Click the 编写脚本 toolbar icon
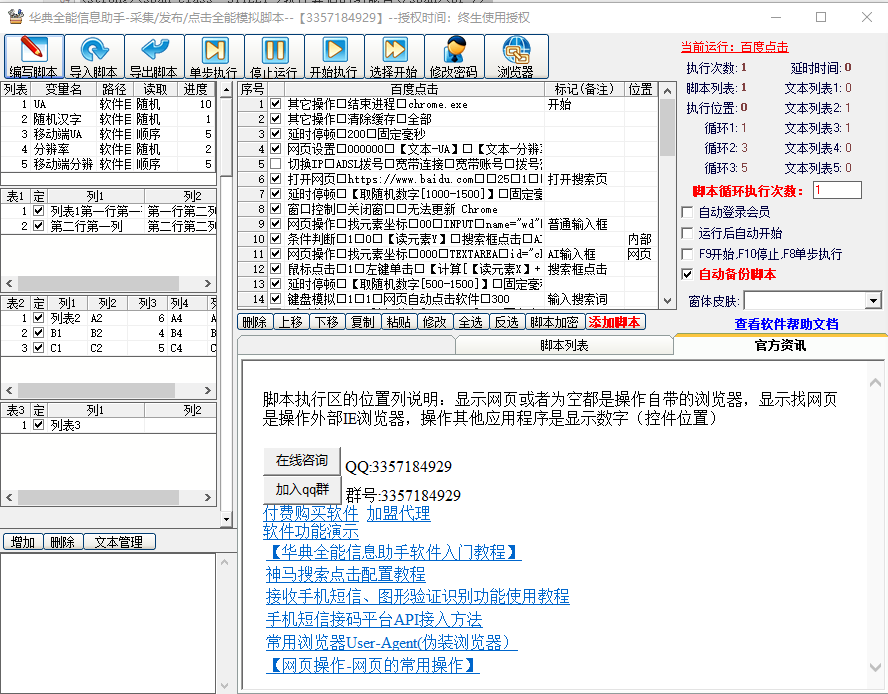 pos(33,57)
